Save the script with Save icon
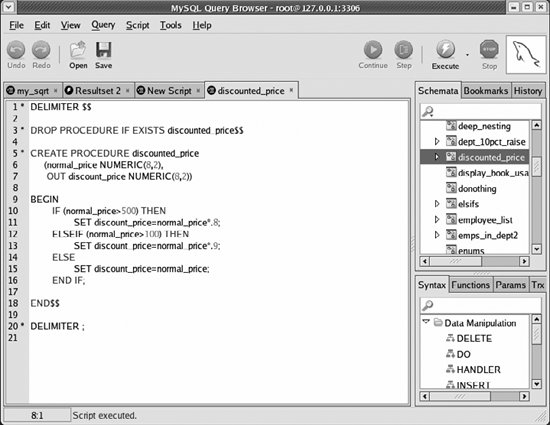 pos(103,50)
